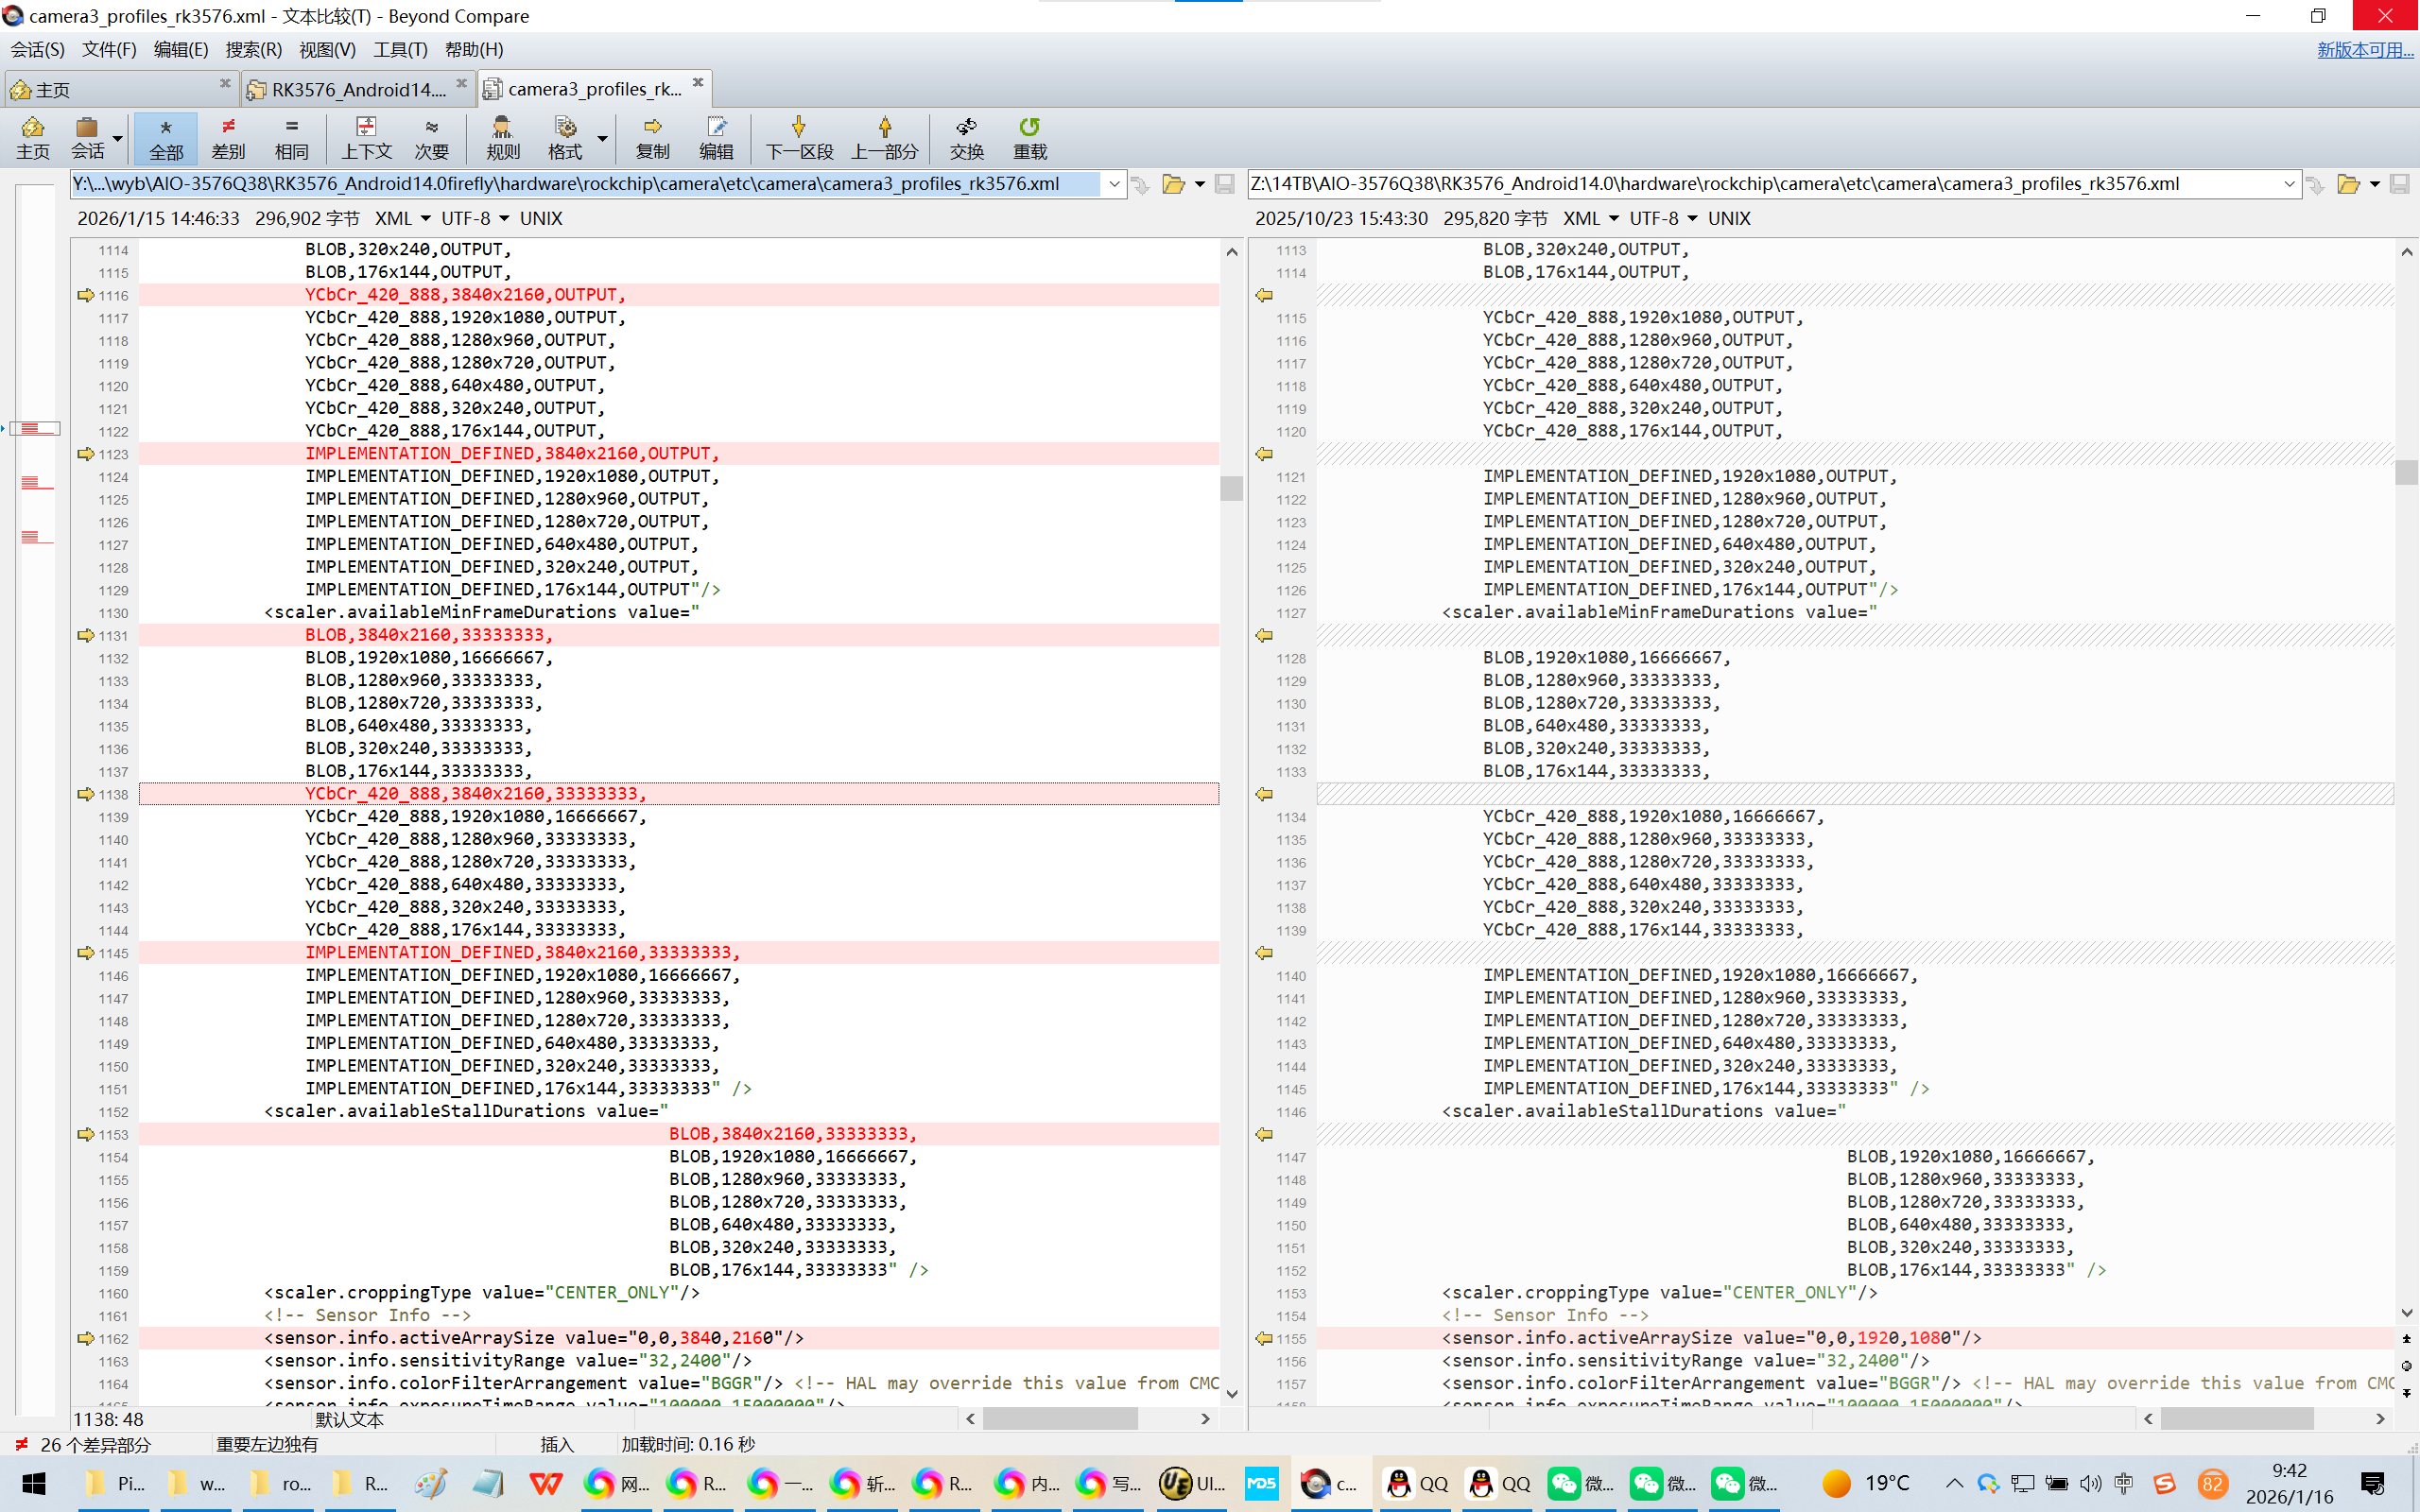Click the left pane save disk icon

click(x=1224, y=184)
